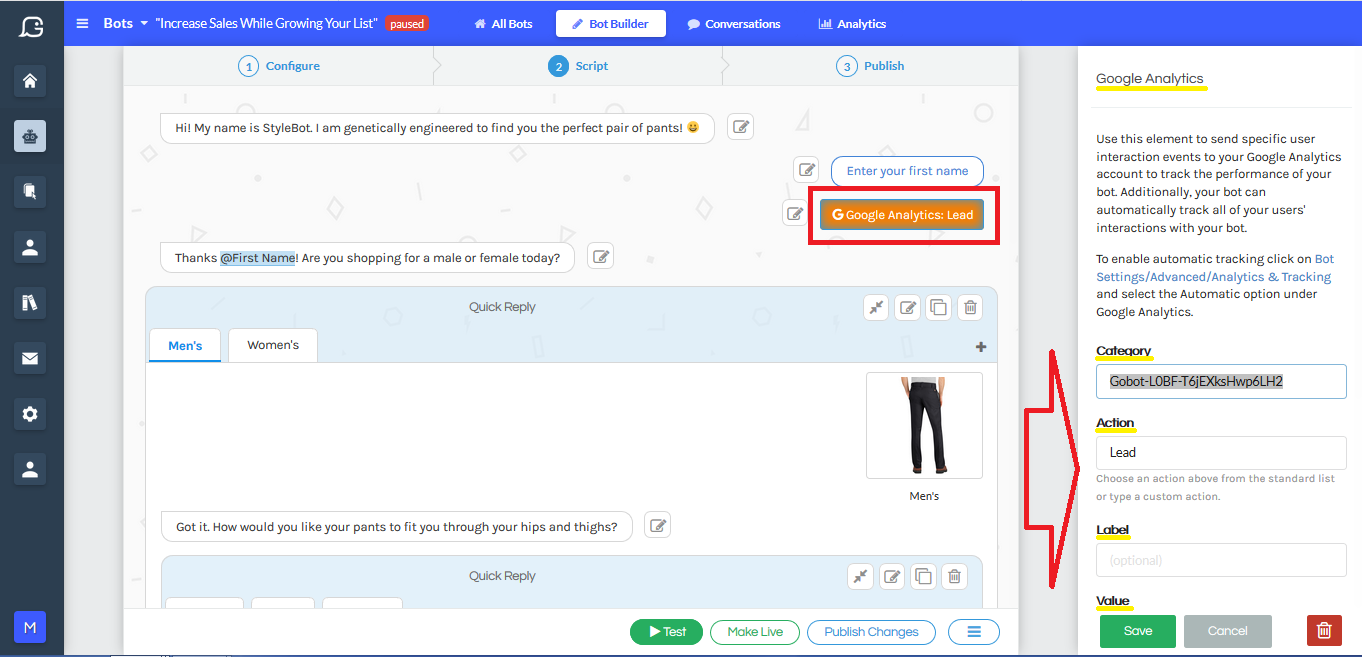The width and height of the screenshot is (1362, 657).
Task: Click the 'Enter your first name' input bubble
Action: pyautogui.click(x=907, y=171)
